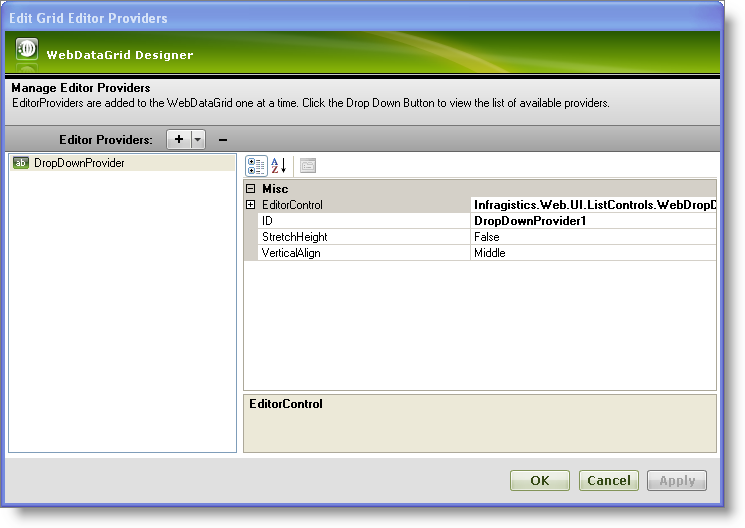Click the add editor provider plus button
Image resolution: width=745 pixels, height=528 pixels.
coord(179,140)
